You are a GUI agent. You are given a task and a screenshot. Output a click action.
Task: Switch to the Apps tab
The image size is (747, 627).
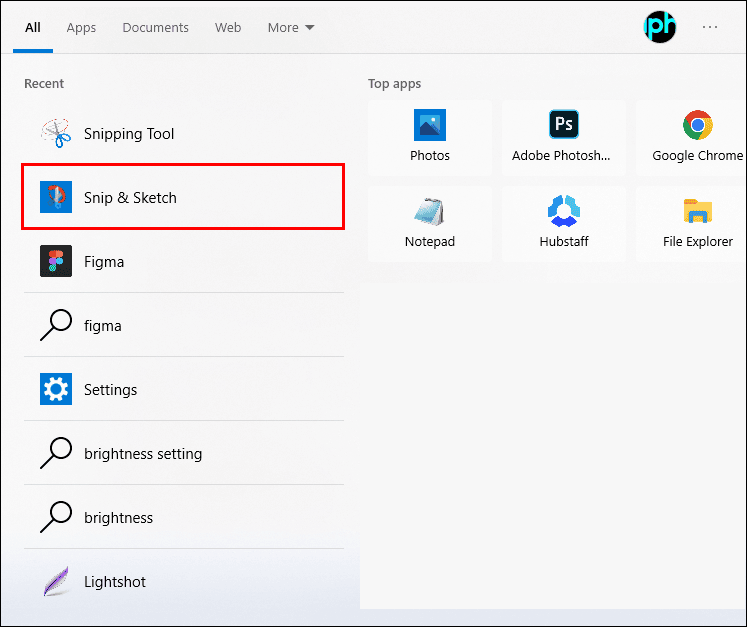81,28
